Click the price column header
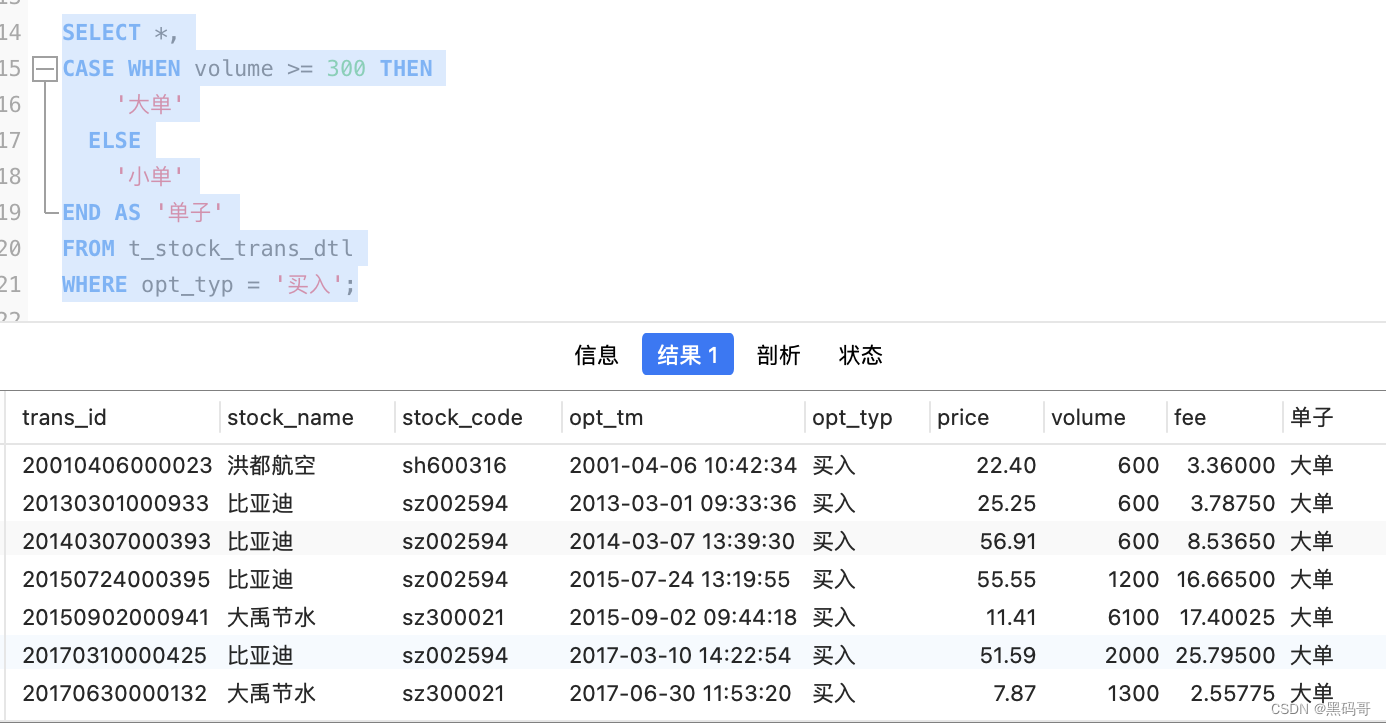This screenshot has width=1386, height=726. pyautogui.click(x=963, y=418)
